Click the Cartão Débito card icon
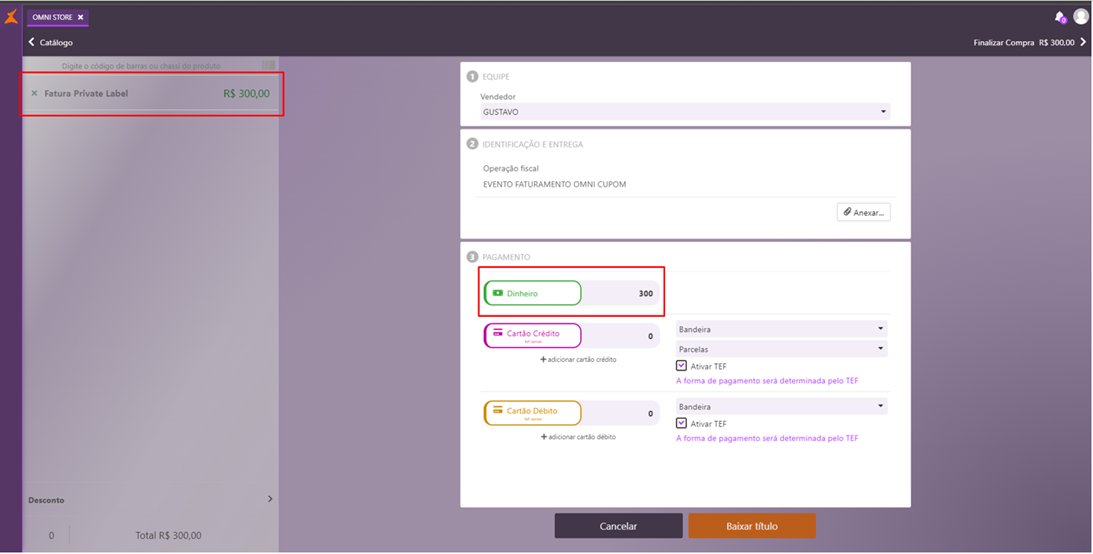1093x554 pixels. 498,410
